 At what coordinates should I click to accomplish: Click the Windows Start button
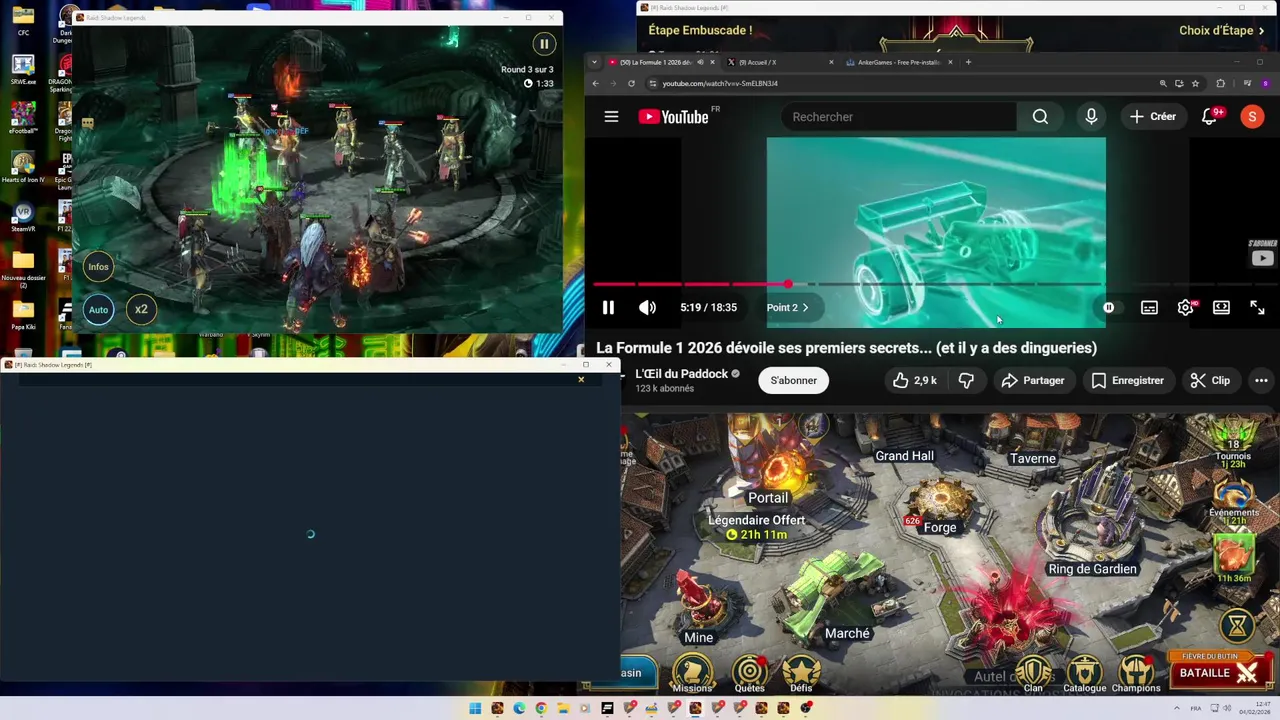tap(475, 708)
